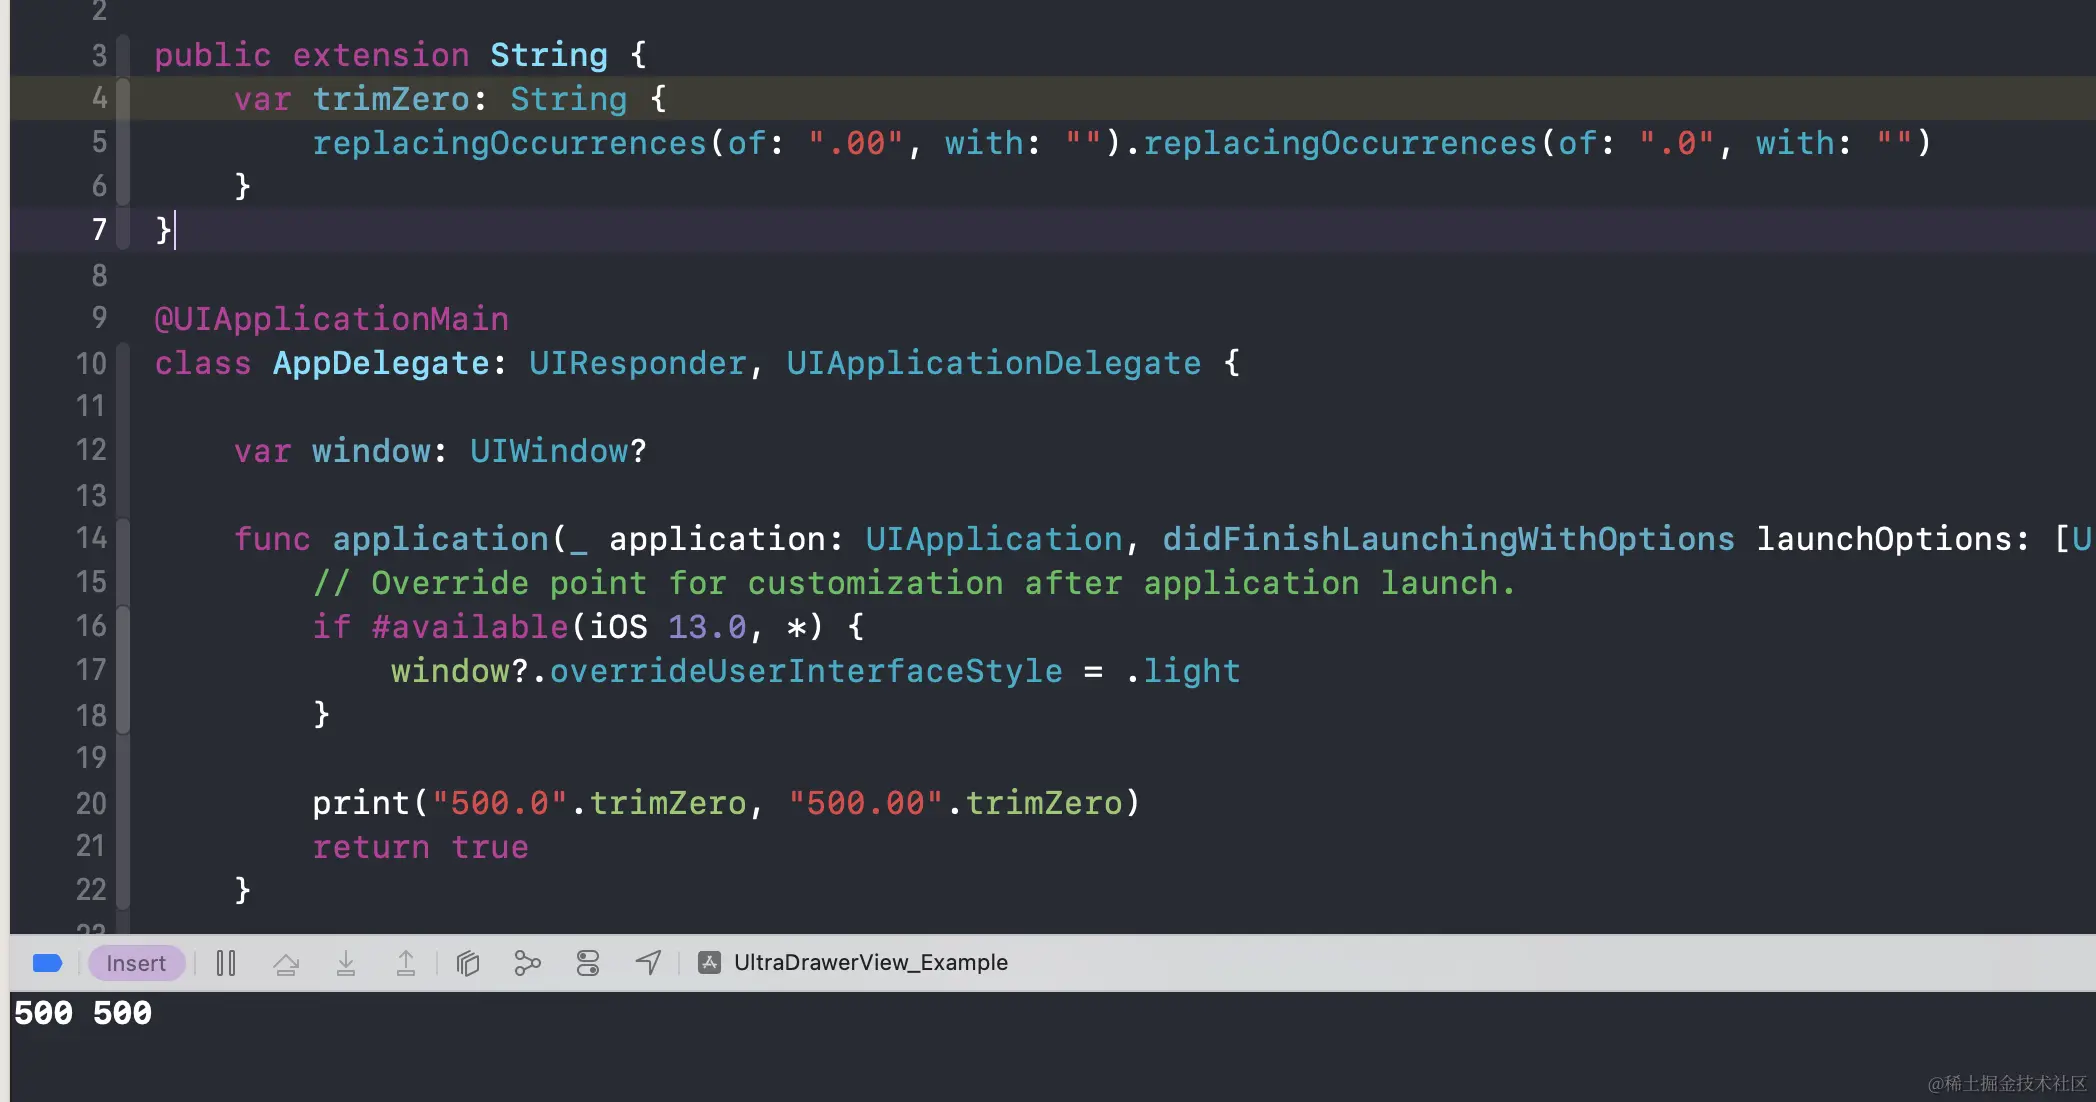2096x1102 pixels.
Task: Add a breakpoint on line number 20
Action: click(90, 803)
